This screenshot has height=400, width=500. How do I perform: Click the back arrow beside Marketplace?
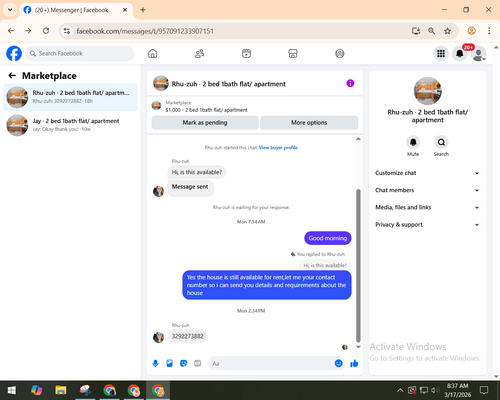(12, 76)
